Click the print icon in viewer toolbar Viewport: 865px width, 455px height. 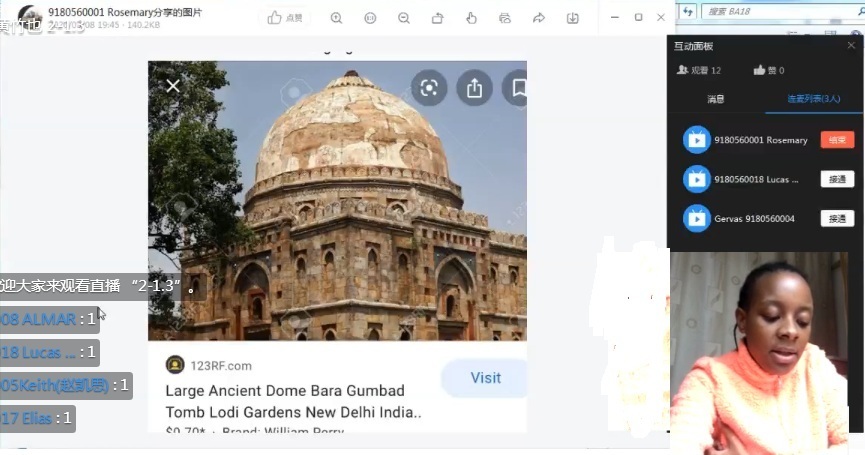(505, 18)
